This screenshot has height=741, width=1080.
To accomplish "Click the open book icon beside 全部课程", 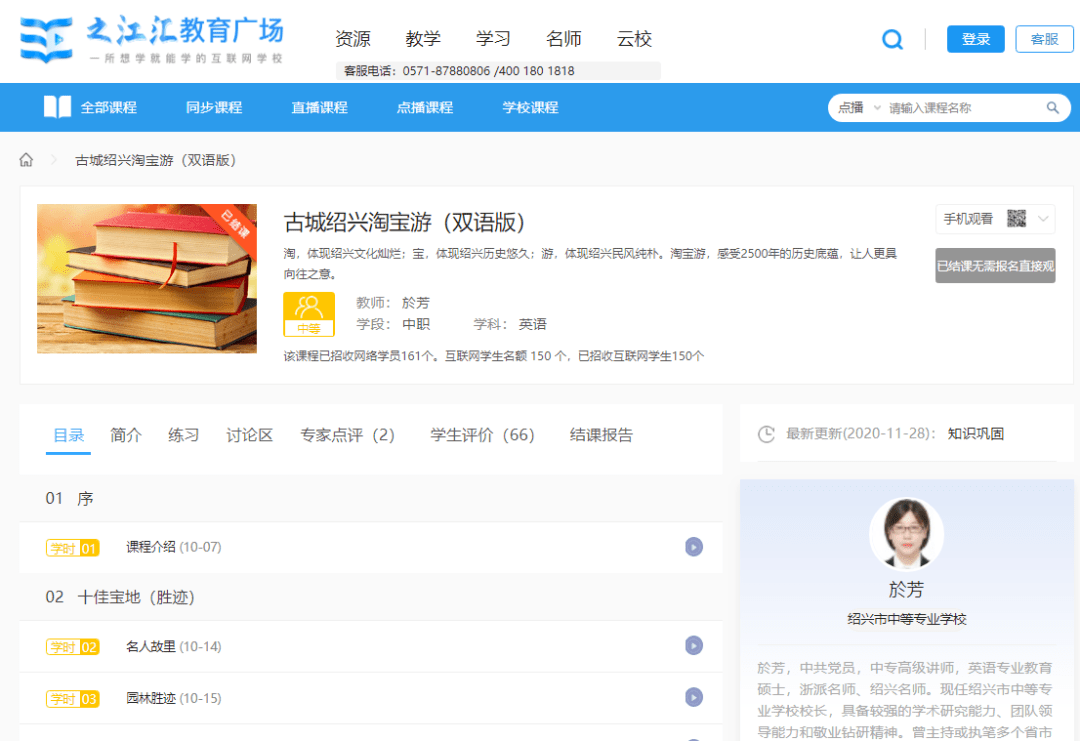I will 57,107.
